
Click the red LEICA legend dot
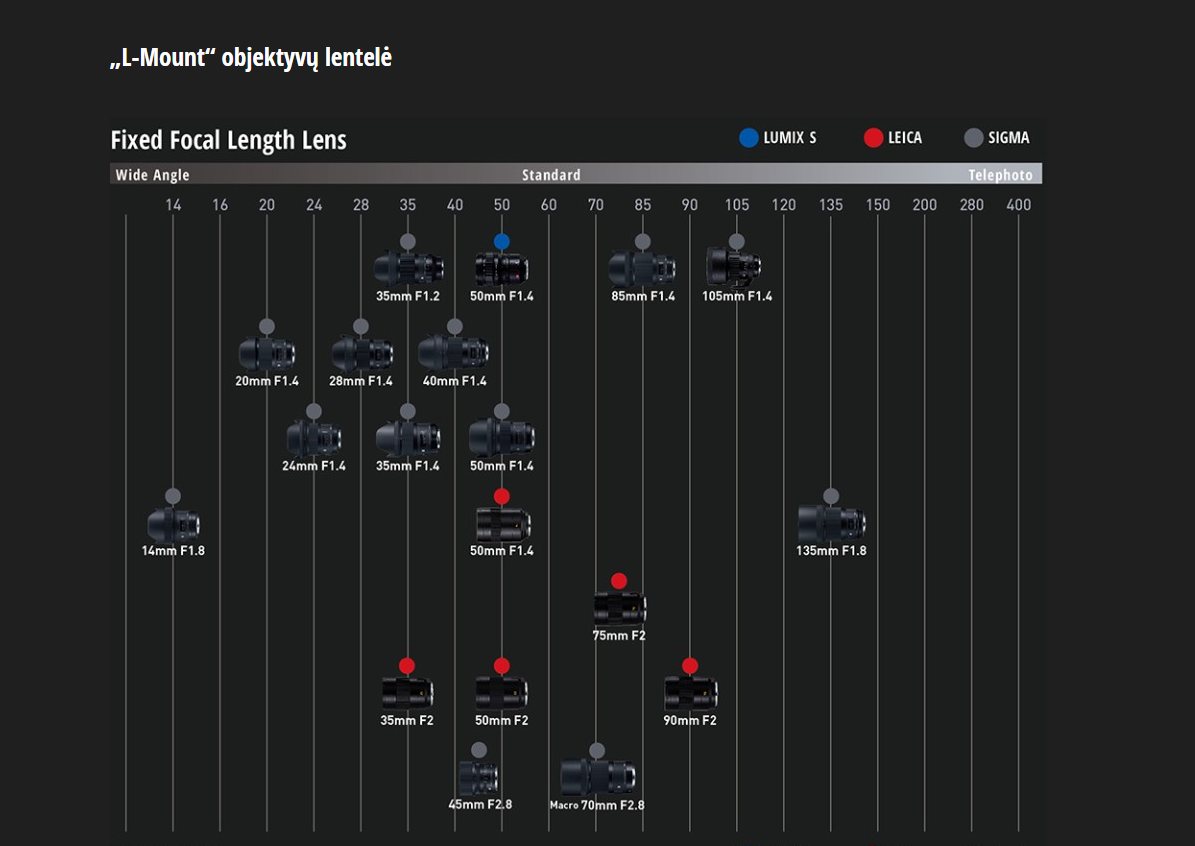(x=873, y=137)
